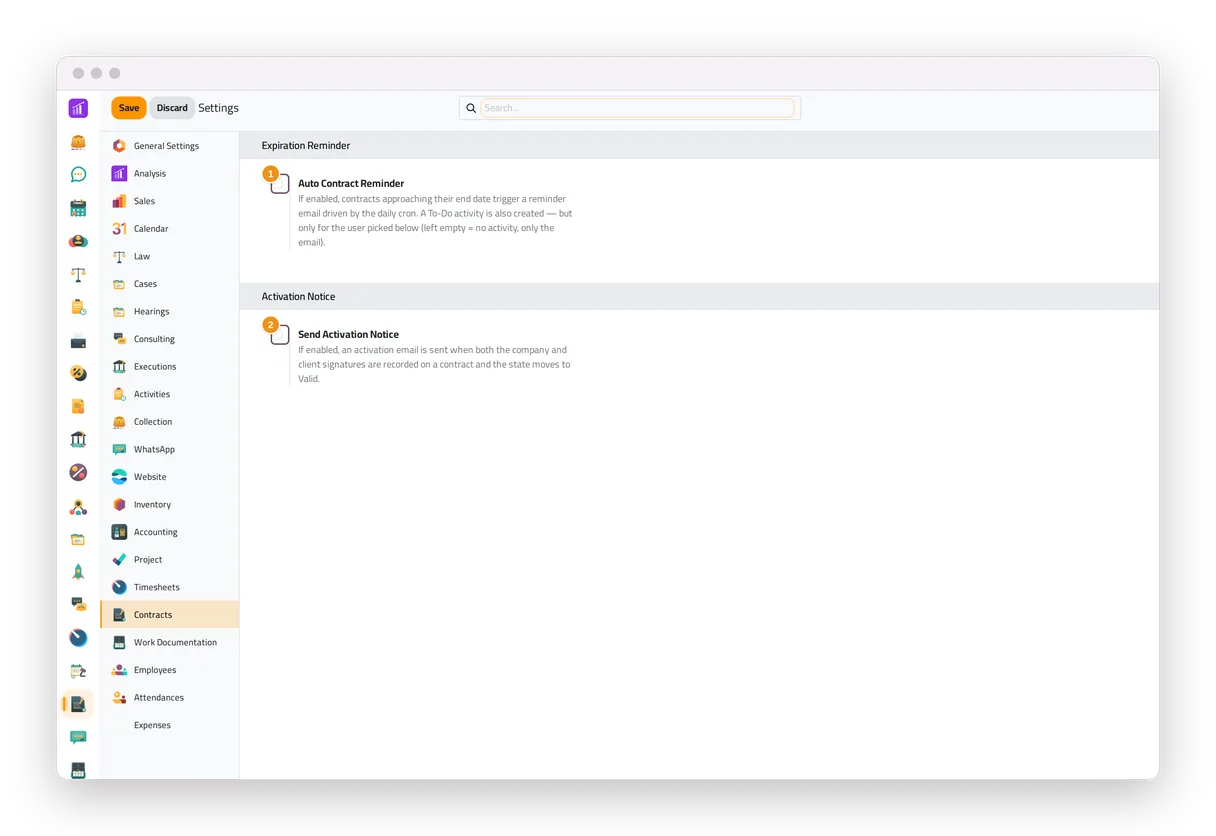Discard the unsaved settings changes

[x=172, y=108]
